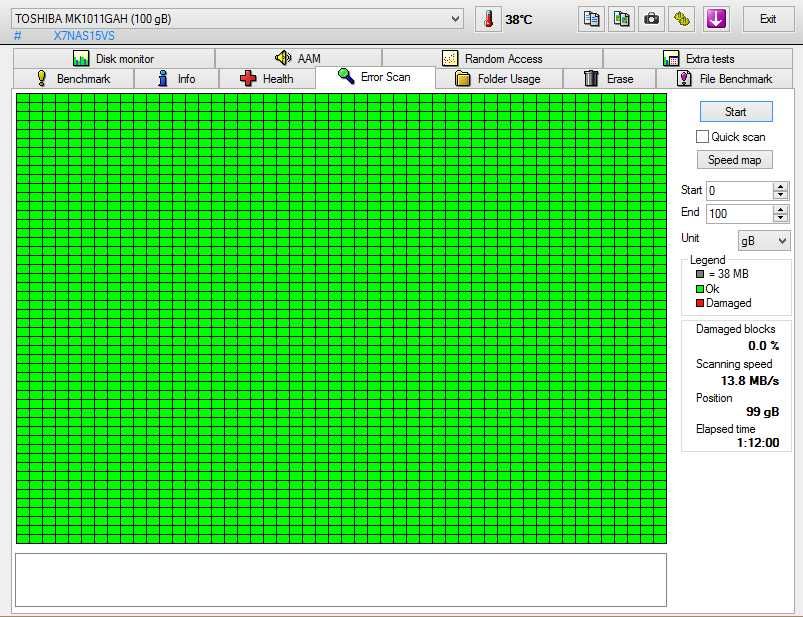Click the temperature thermometer icon

point(488,19)
